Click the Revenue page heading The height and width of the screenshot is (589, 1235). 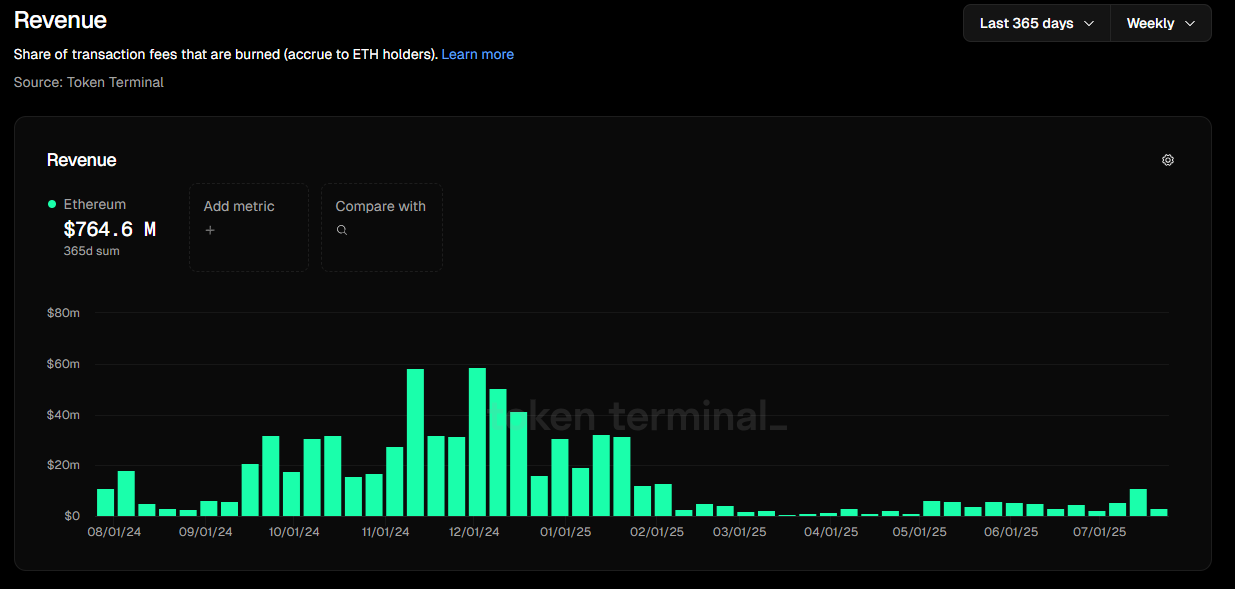coord(60,20)
